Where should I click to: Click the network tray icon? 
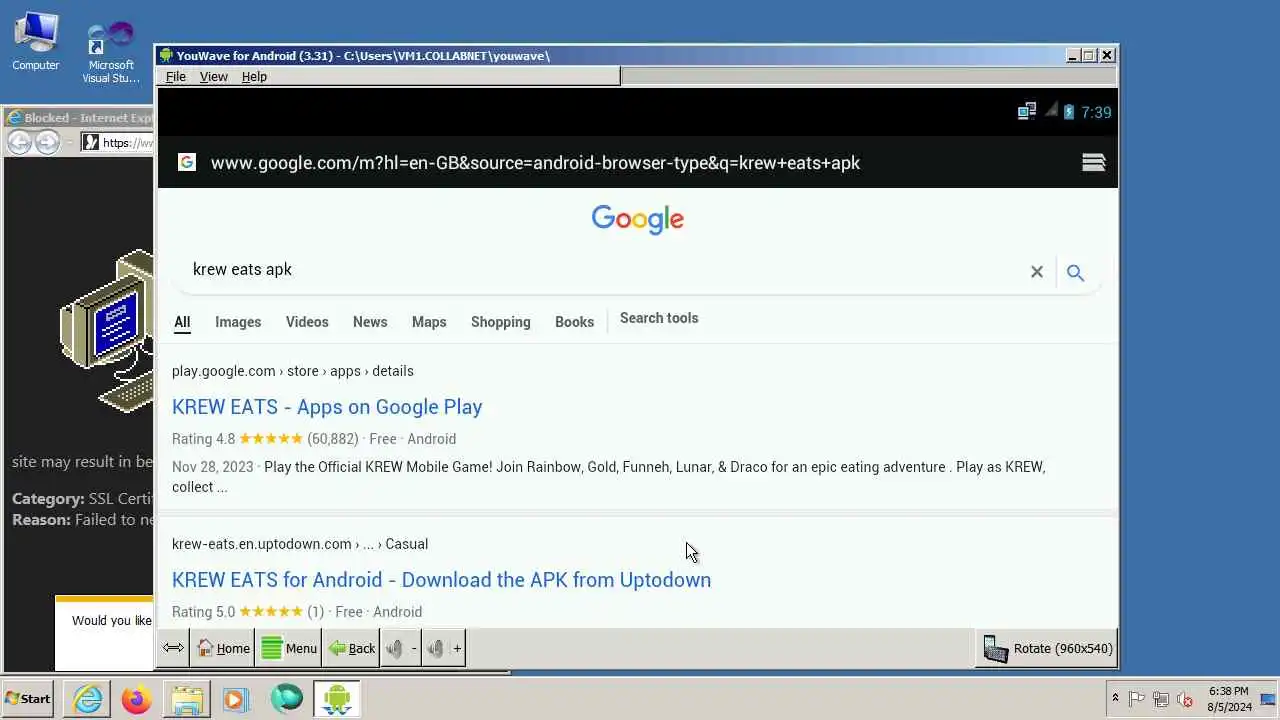1161,699
